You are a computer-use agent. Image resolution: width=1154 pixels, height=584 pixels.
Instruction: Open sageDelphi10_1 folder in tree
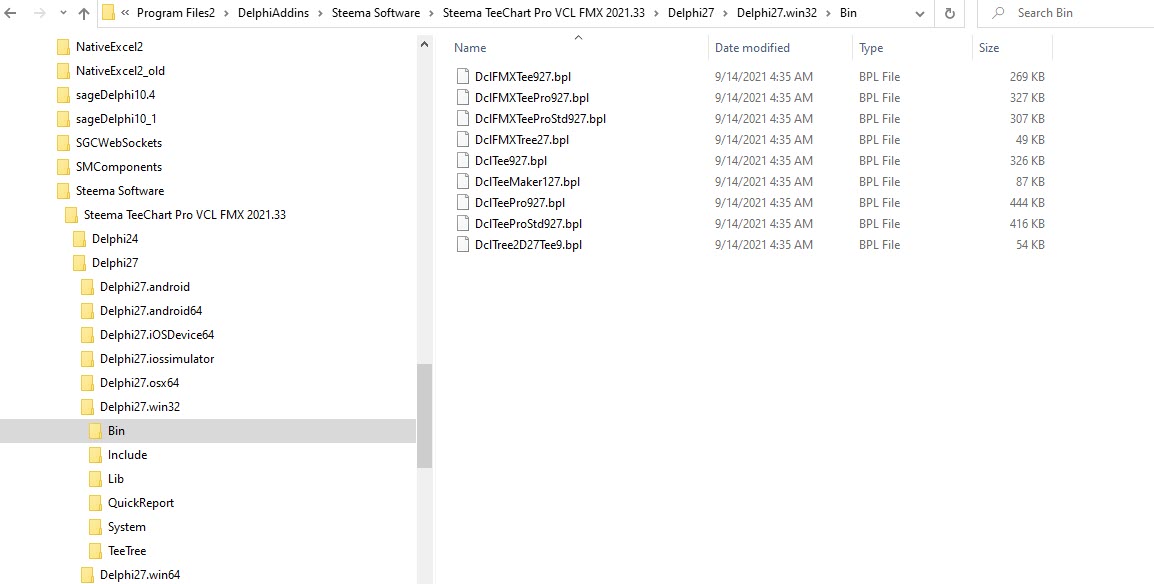tap(116, 119)
